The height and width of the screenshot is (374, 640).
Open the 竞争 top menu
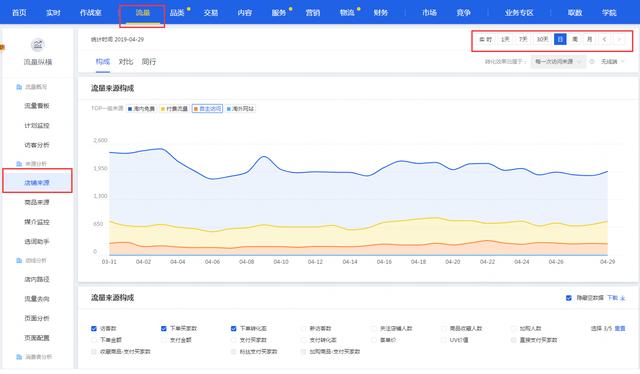click(x=463, y=13)
